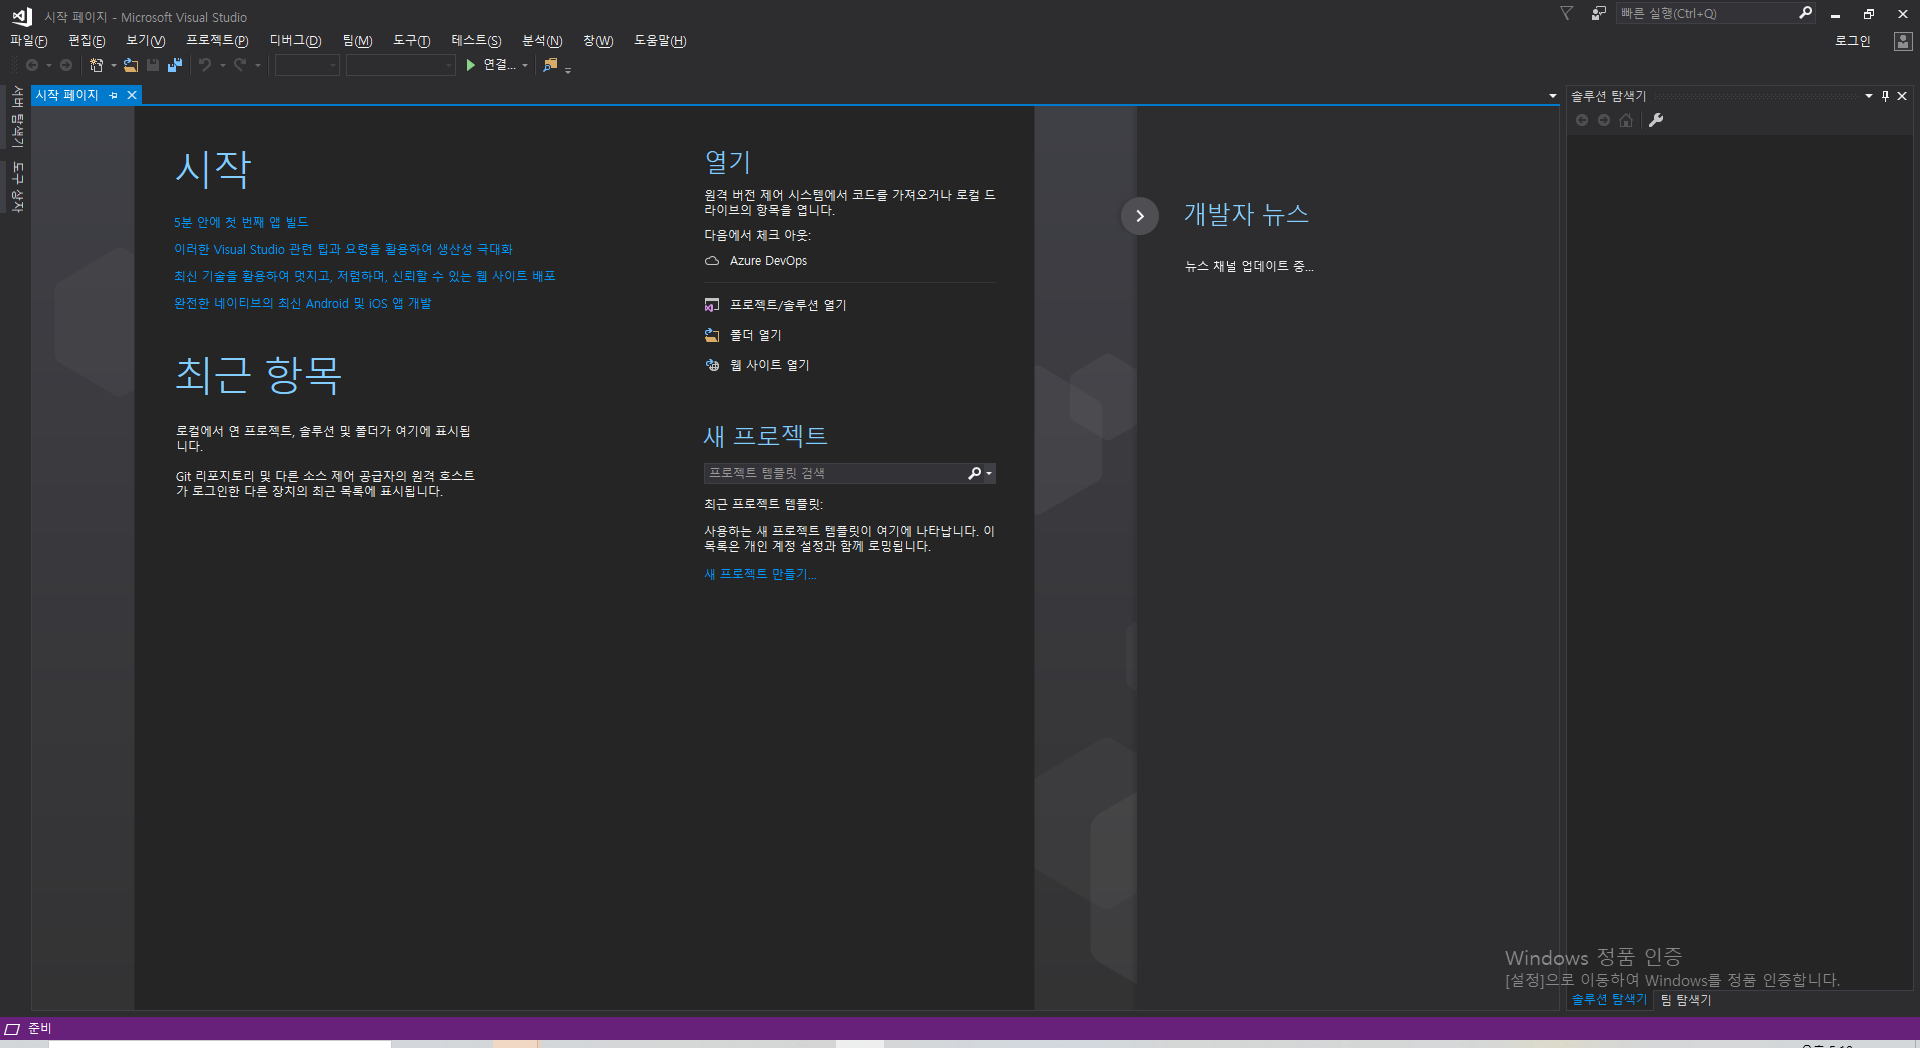Click the 로그인 sign-in link
The height and width of the screenshot is (1048, 1920).
1852,41
